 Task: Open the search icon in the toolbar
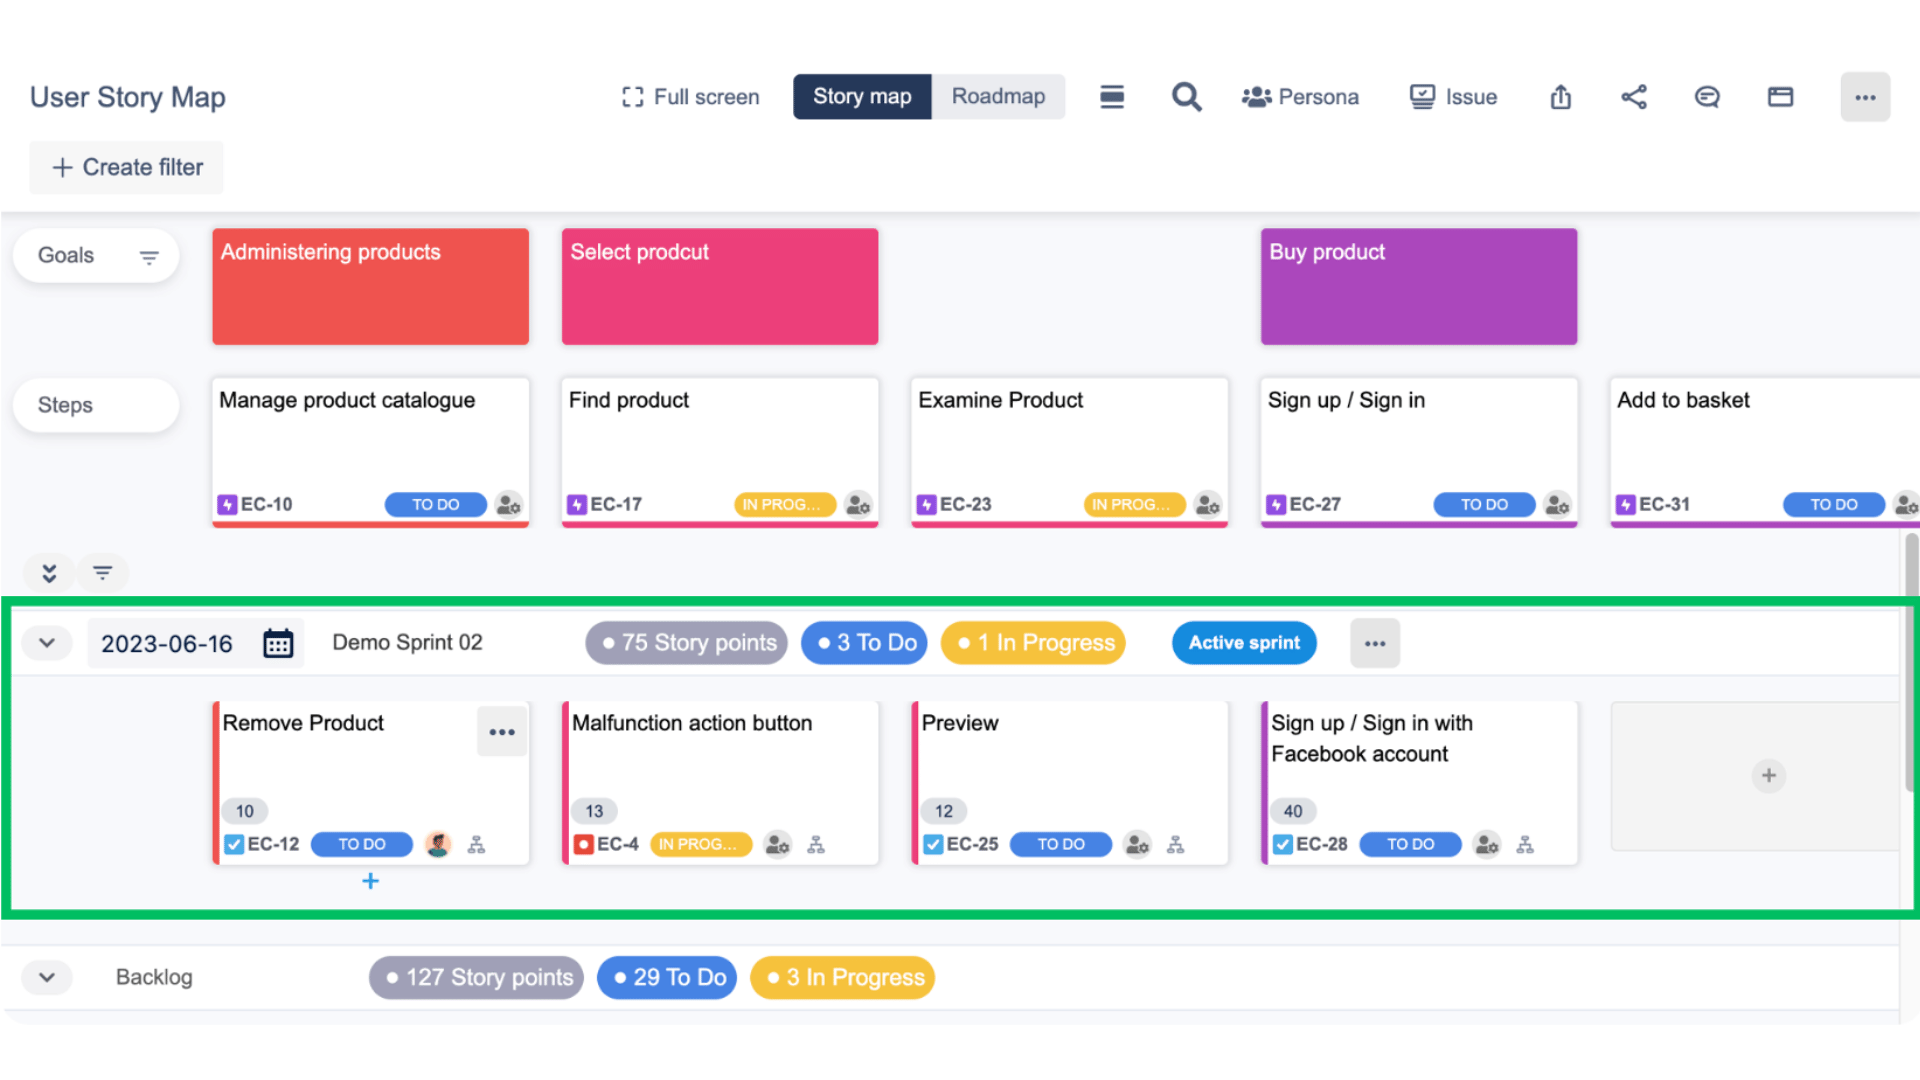tap(1186, 96)
